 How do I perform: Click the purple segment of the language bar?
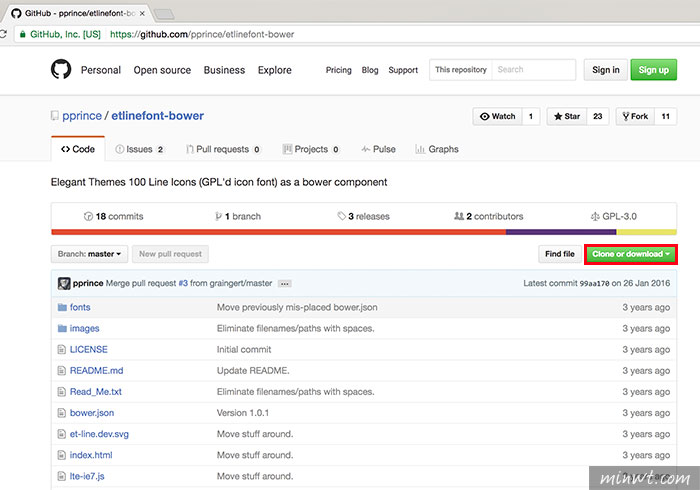tap(561, 232)
